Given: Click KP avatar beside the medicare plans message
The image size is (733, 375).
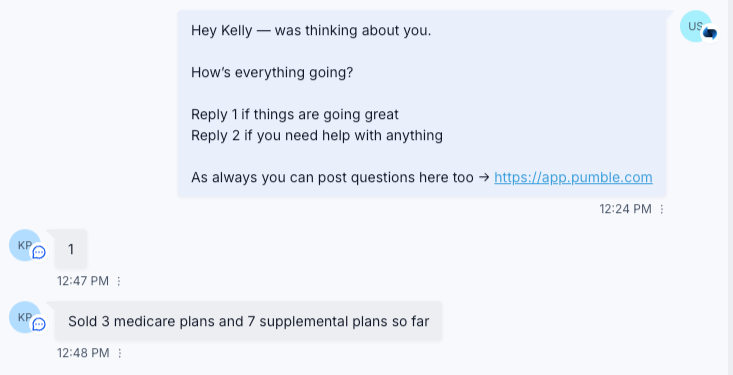Looking at the screenshot, I should tap(25, 317).
